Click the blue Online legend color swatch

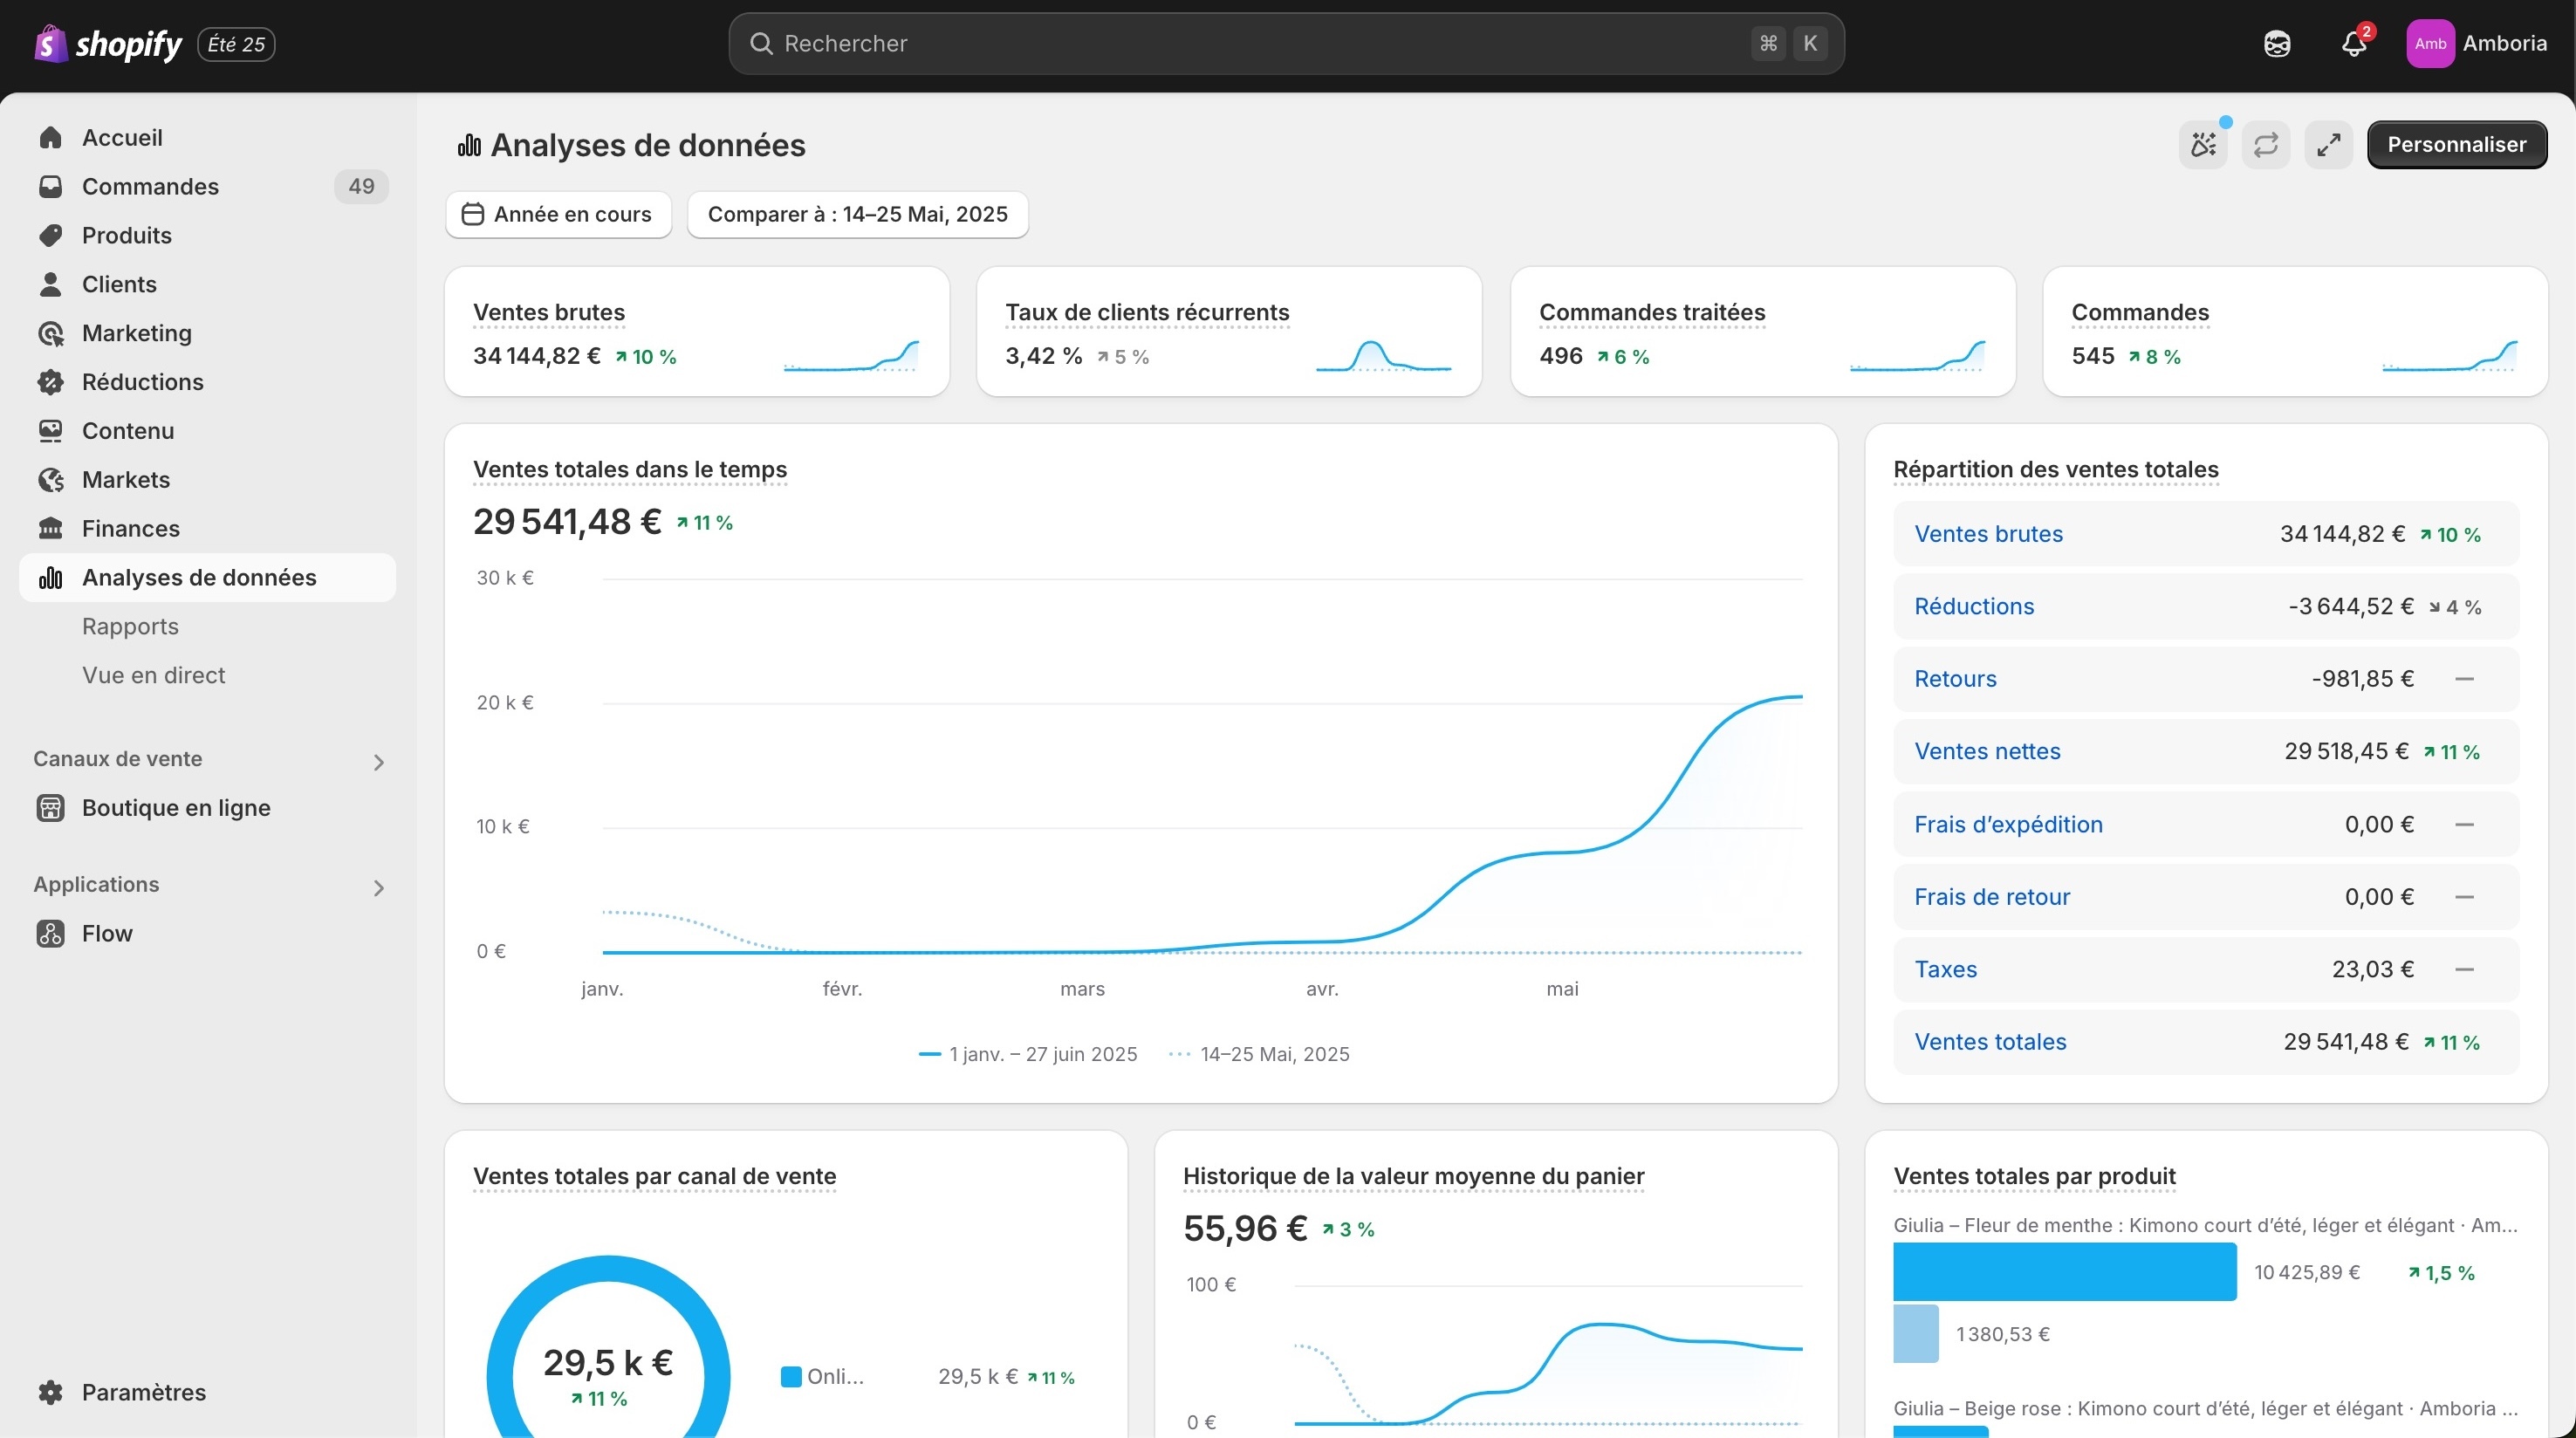point(791,1376)
